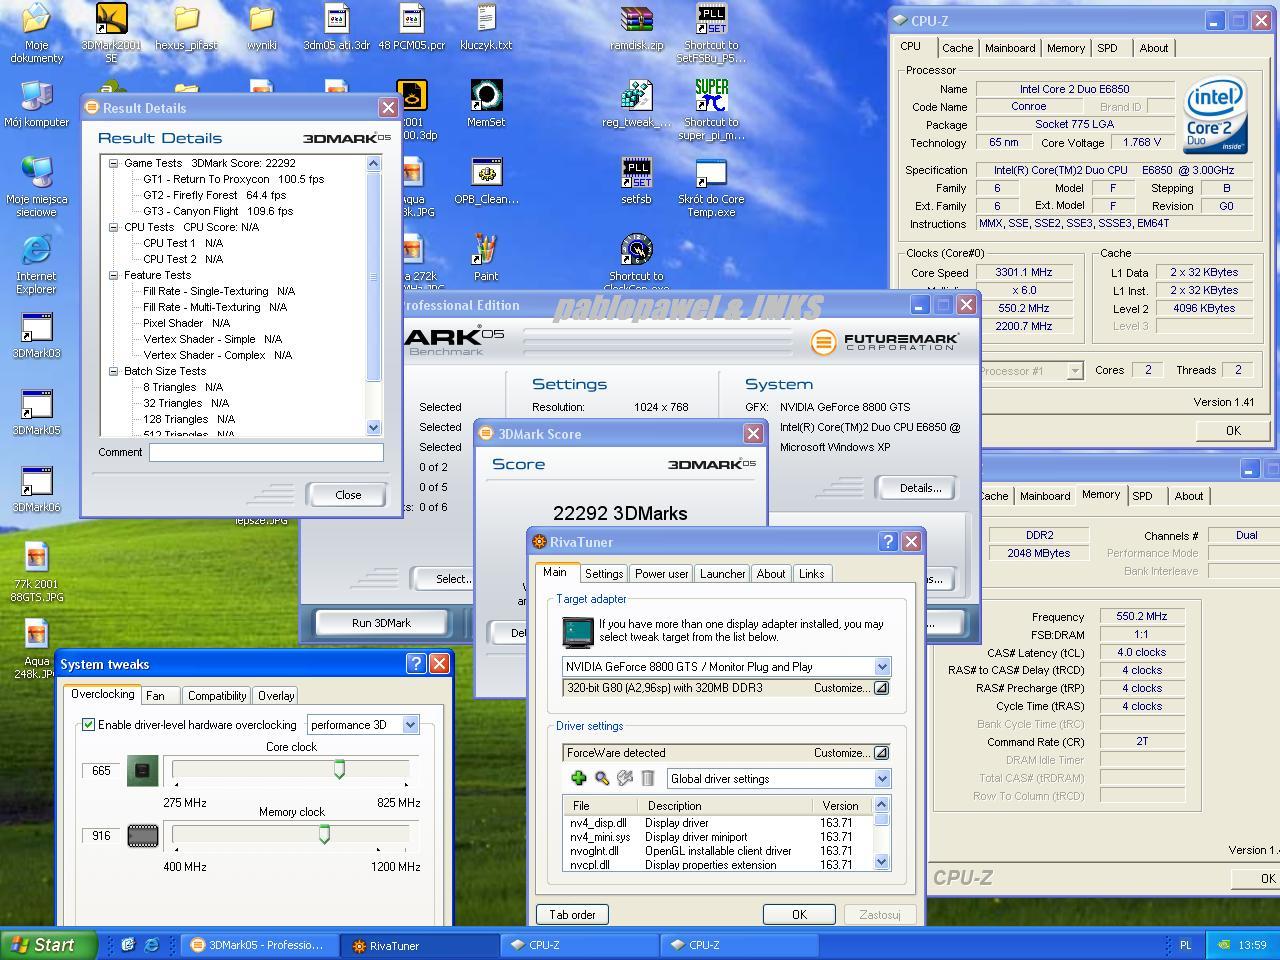Open the Settings tab in RivaTuner
The height and width of the screenshot is (960, 1280).
pyautogui.click(x=604, y=574)
